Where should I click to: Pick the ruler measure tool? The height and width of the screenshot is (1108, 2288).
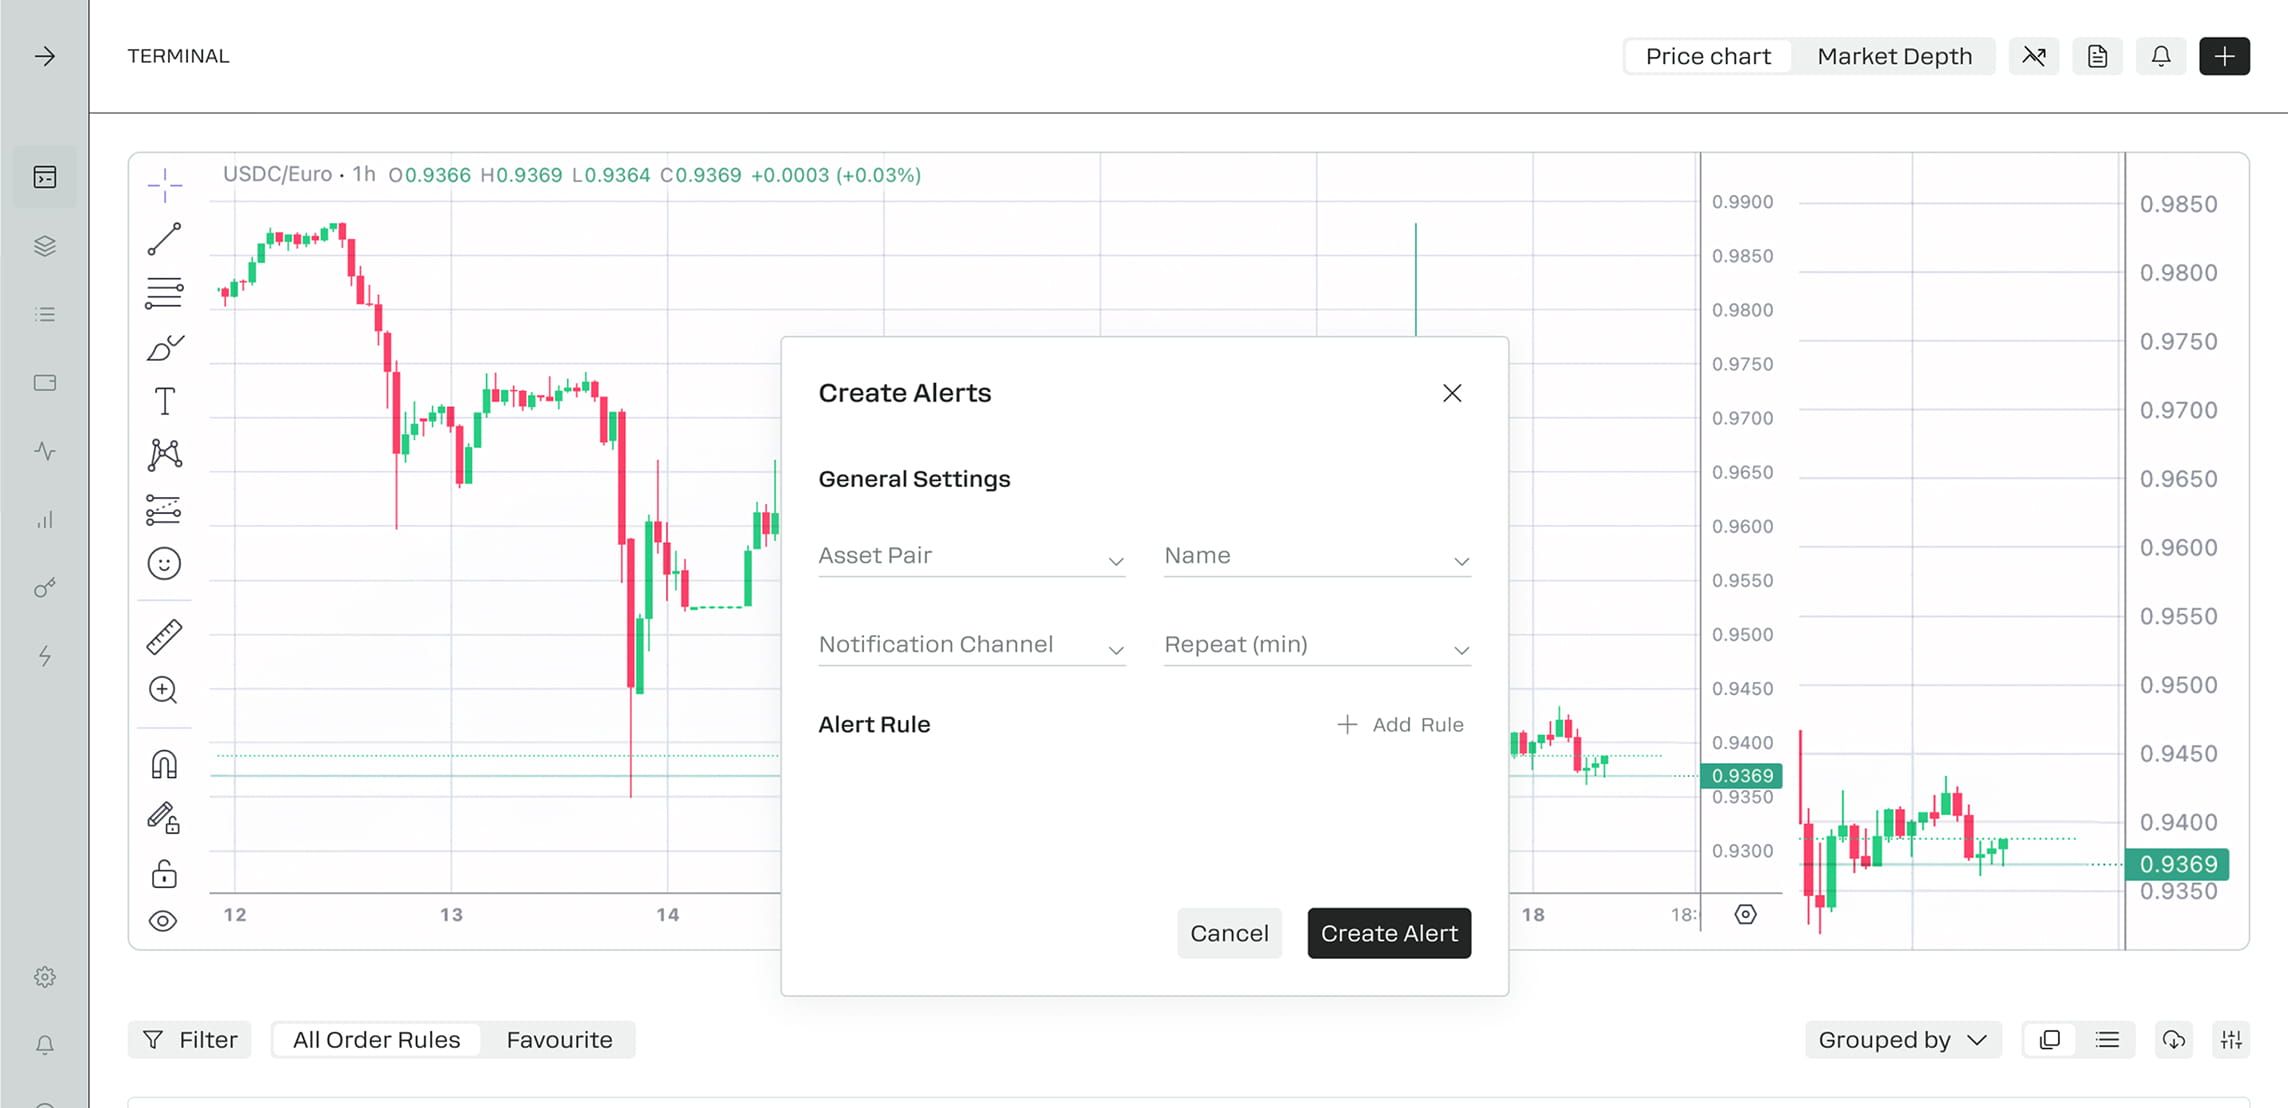coord(164,637)
